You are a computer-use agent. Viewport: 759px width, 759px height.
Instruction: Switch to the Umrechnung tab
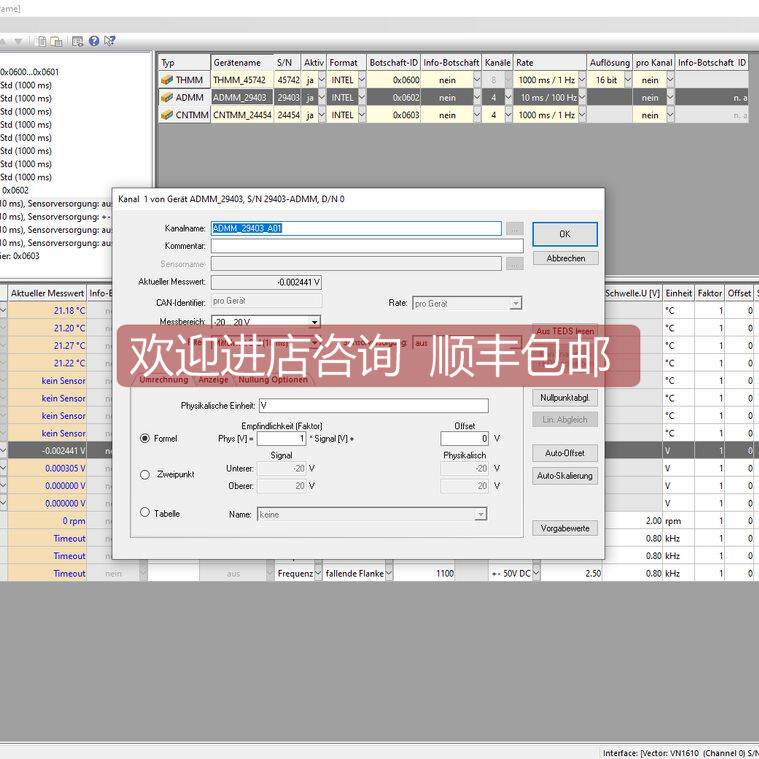tap(164, 380)
